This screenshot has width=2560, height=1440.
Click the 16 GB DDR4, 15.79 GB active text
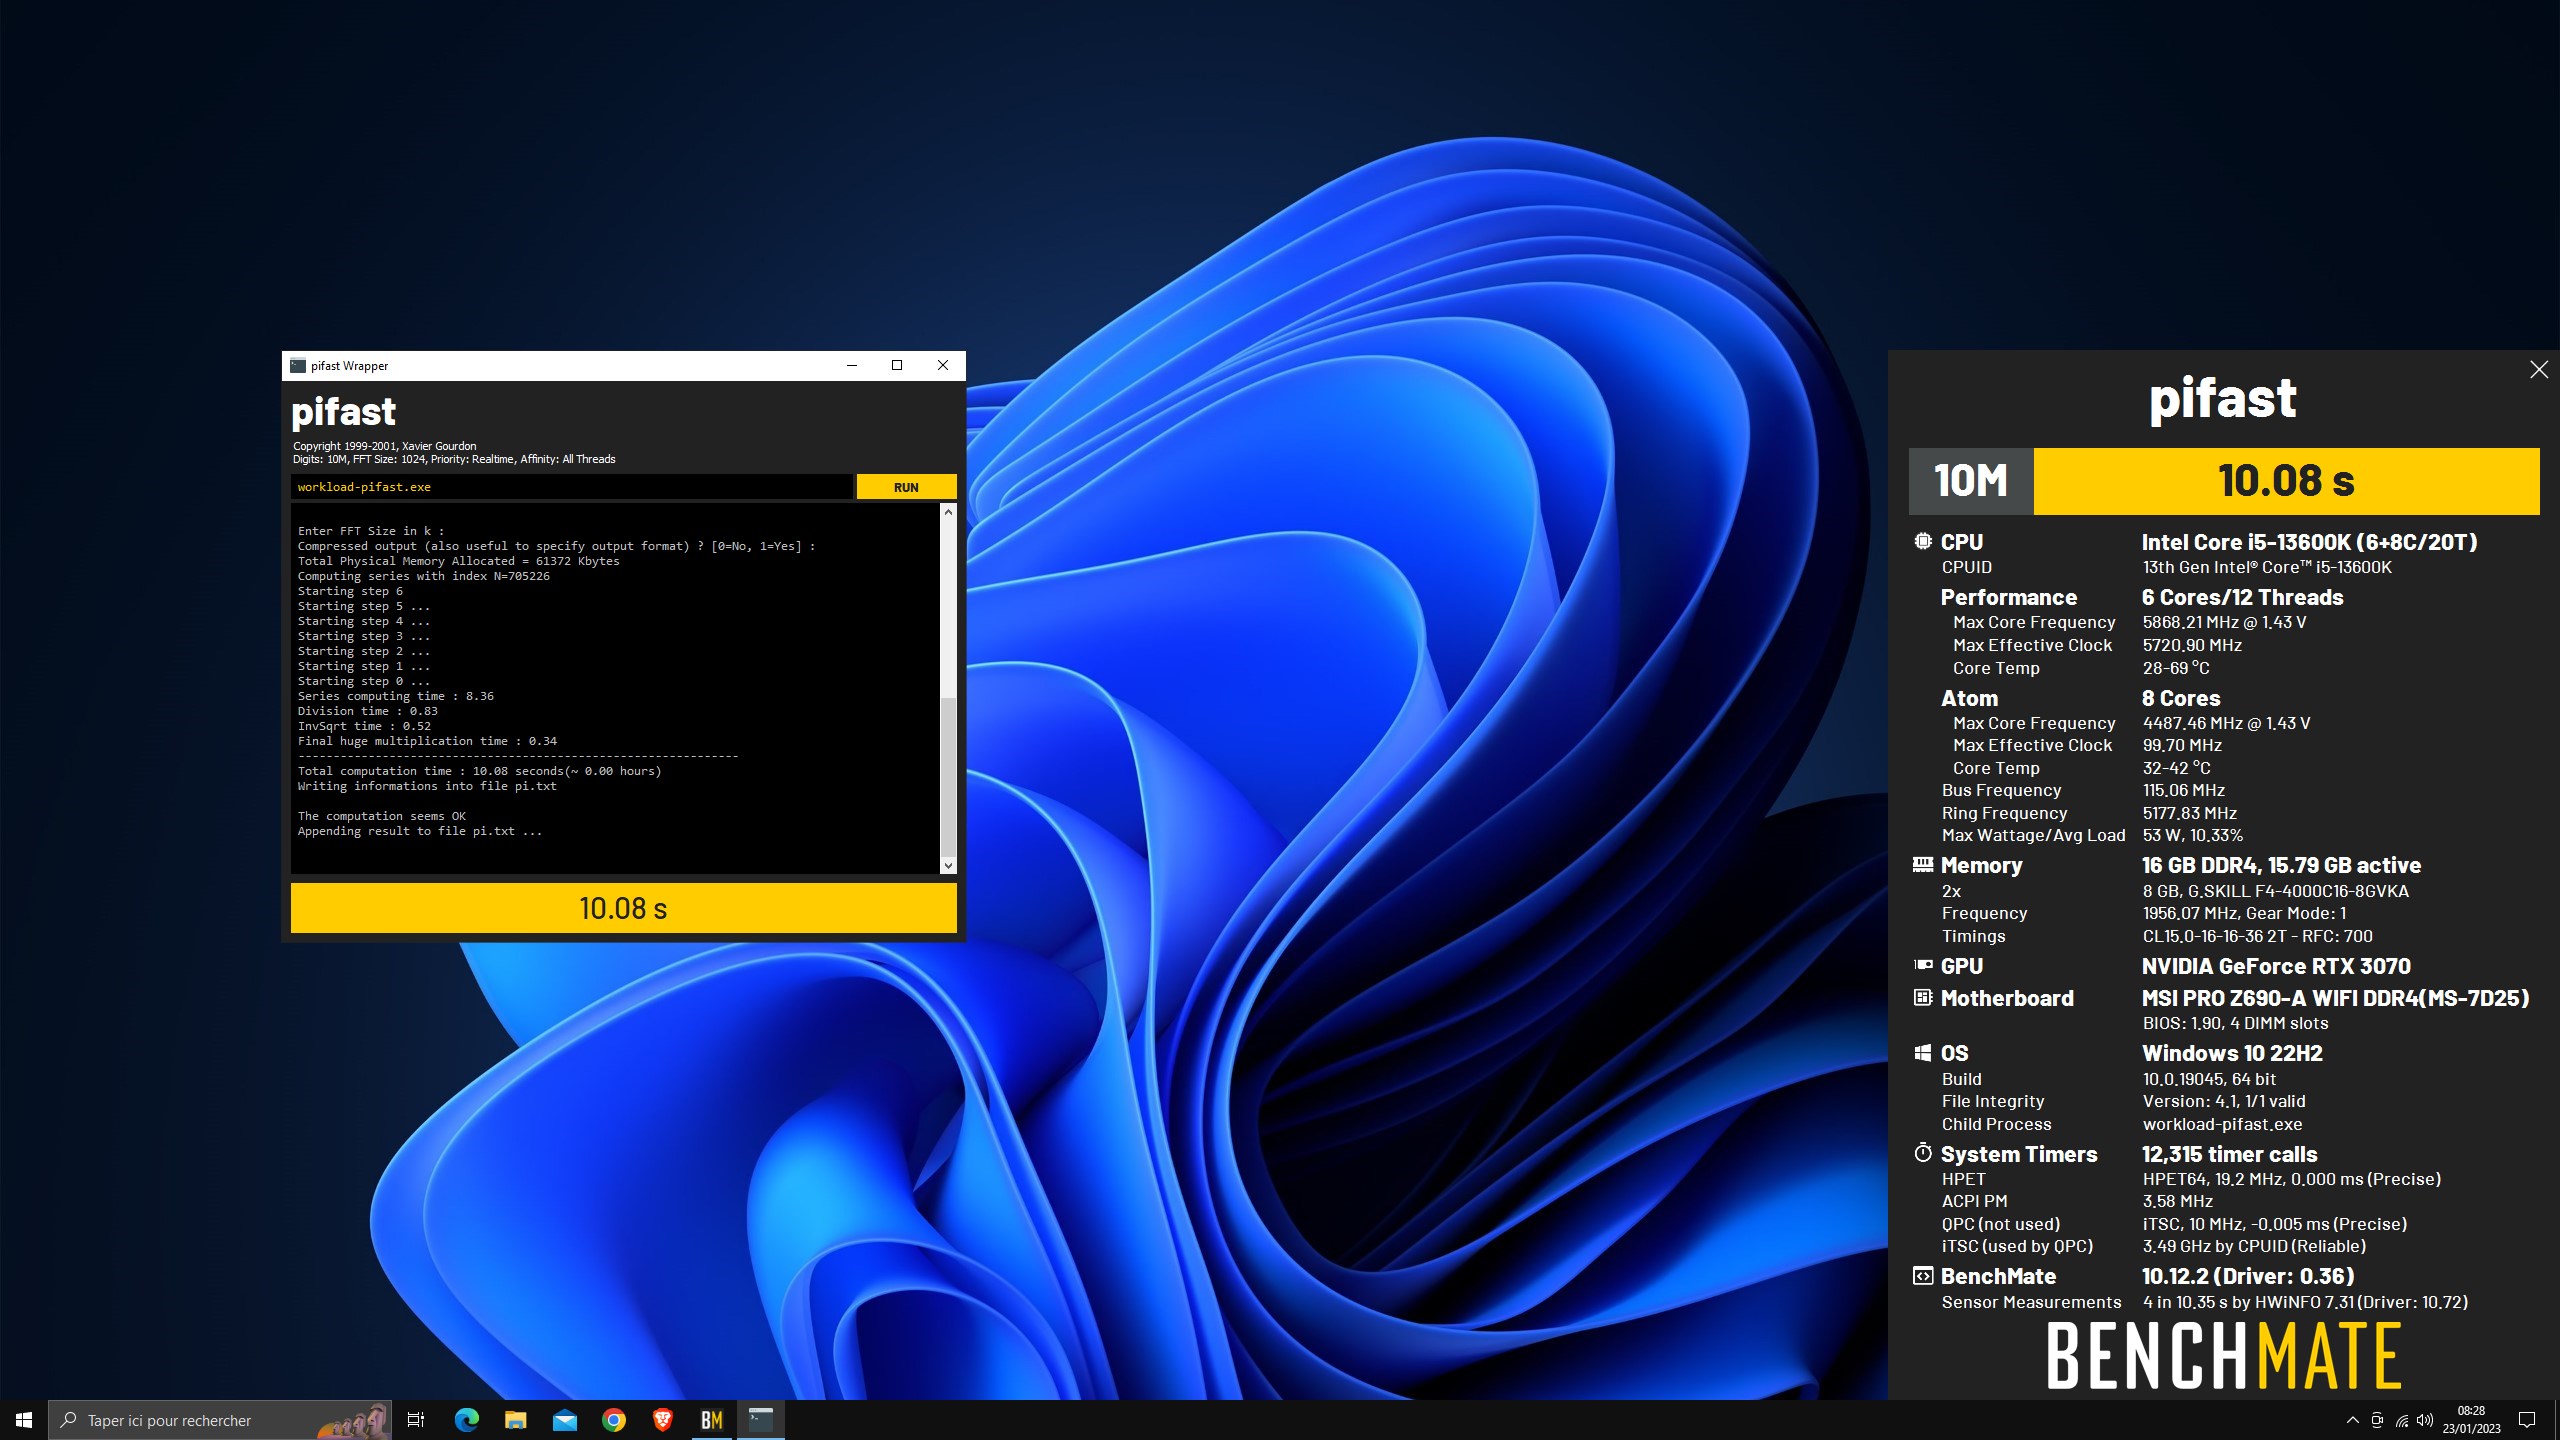pos(2281,865)
